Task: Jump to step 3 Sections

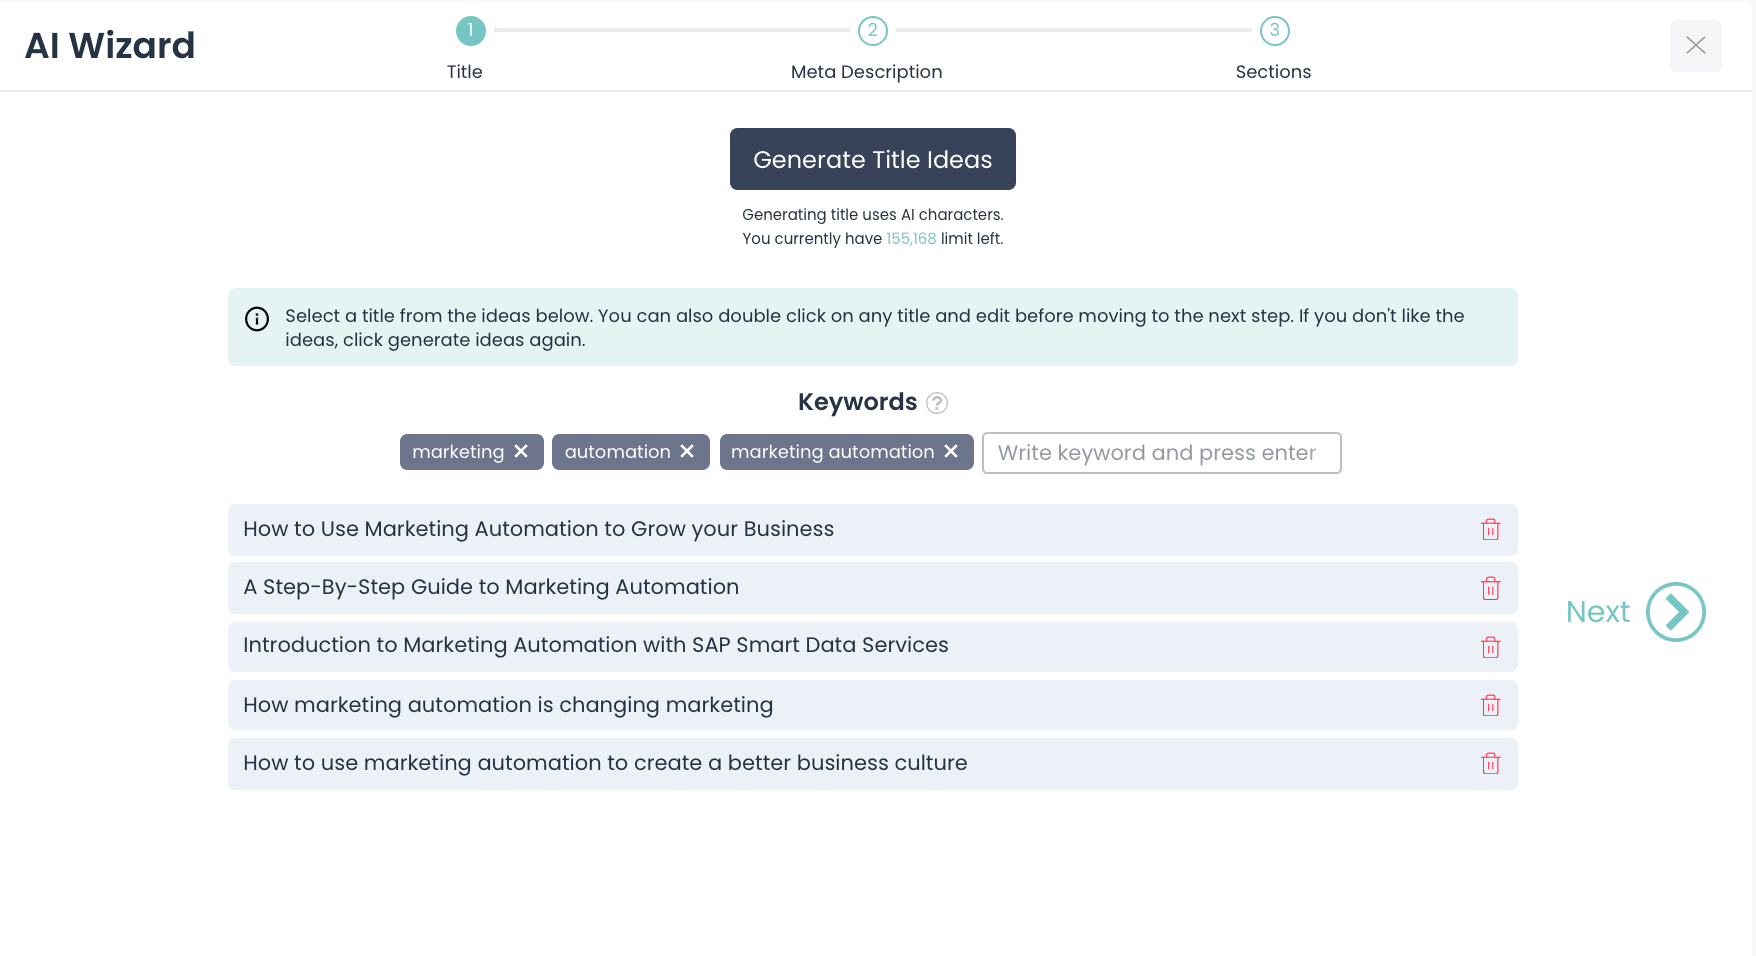Action: click(1274, 31)
